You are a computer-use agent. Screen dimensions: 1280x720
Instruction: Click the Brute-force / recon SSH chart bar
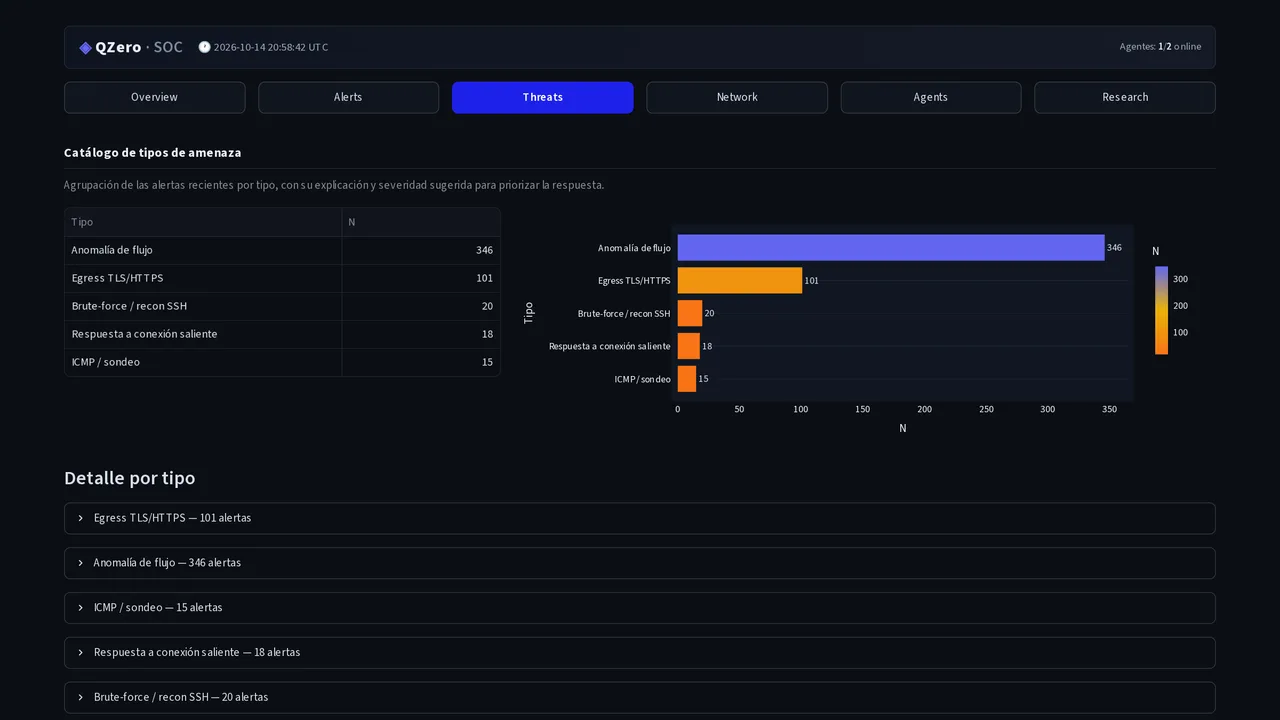[x=690, y=313]
